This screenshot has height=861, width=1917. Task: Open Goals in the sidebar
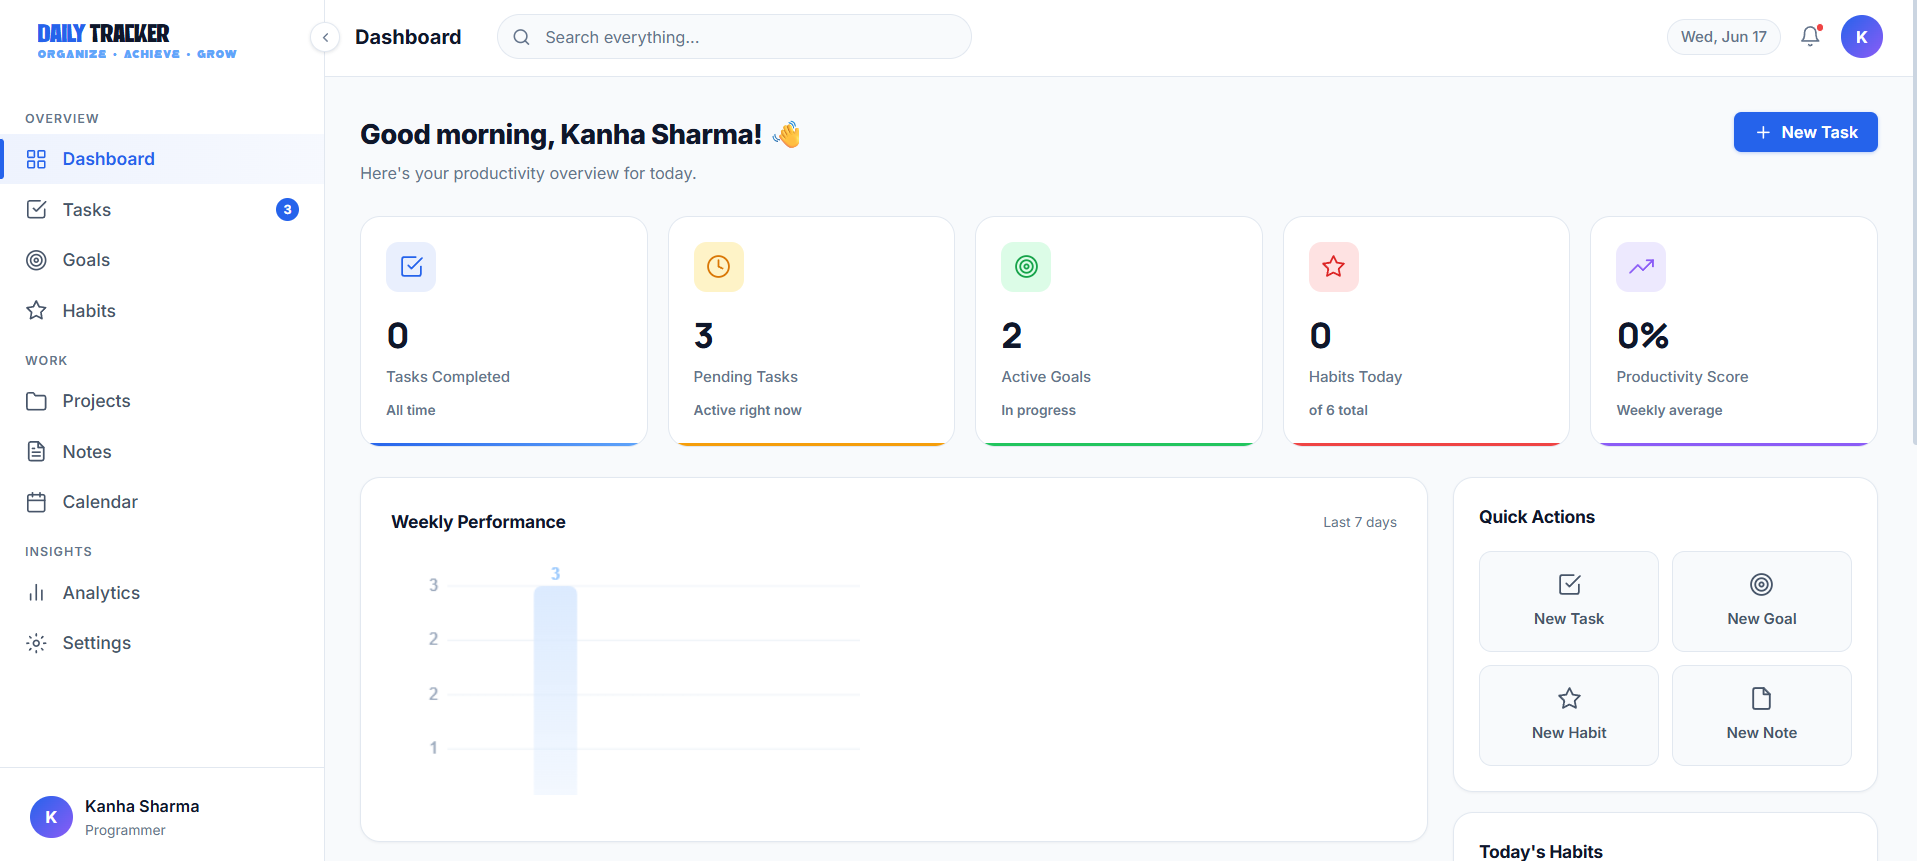click(x=162, y=260)
